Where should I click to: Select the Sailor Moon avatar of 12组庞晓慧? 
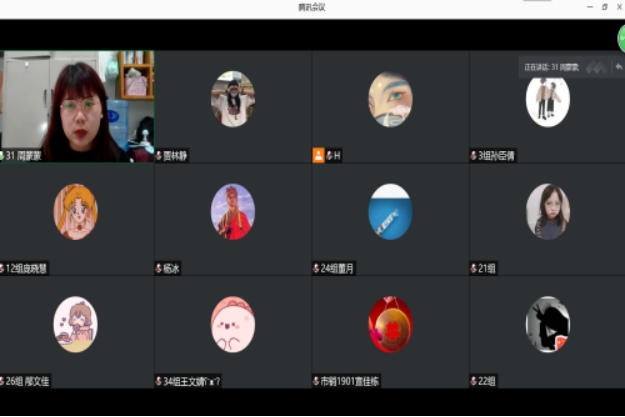(75, 211)
